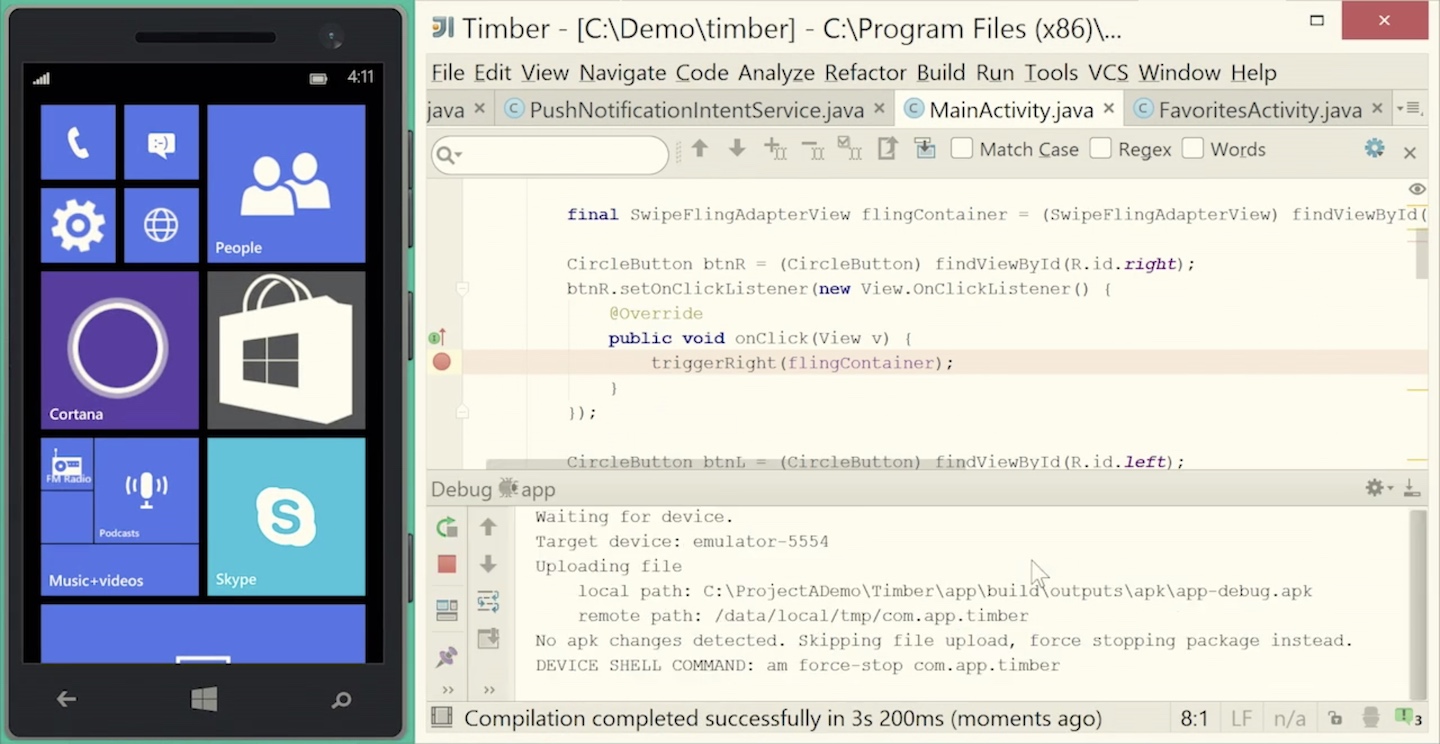The height and width of the screenshot is (744, 1440).
Task: Pin the Debug console tab
Action: pyautogui.click(x=446, y=656)
